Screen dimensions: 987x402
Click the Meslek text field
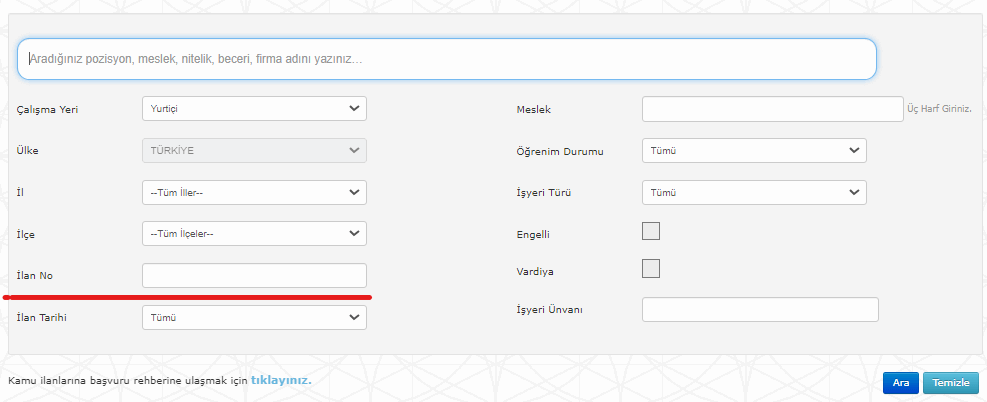click(772, 109)
